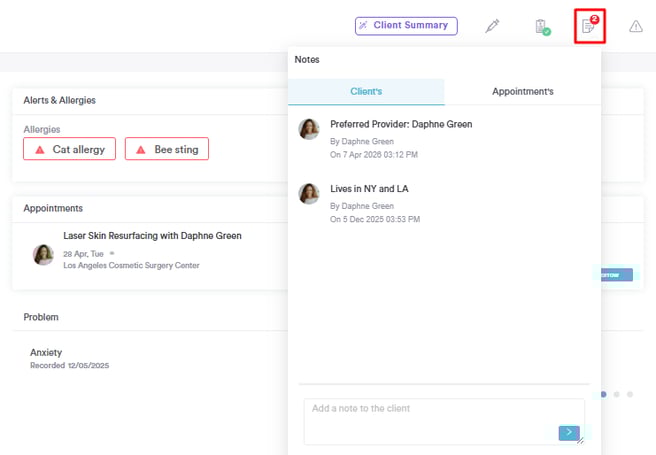
Task: Open the clipboard forms icon with checkmark
Action: click(x=541, y=27)
